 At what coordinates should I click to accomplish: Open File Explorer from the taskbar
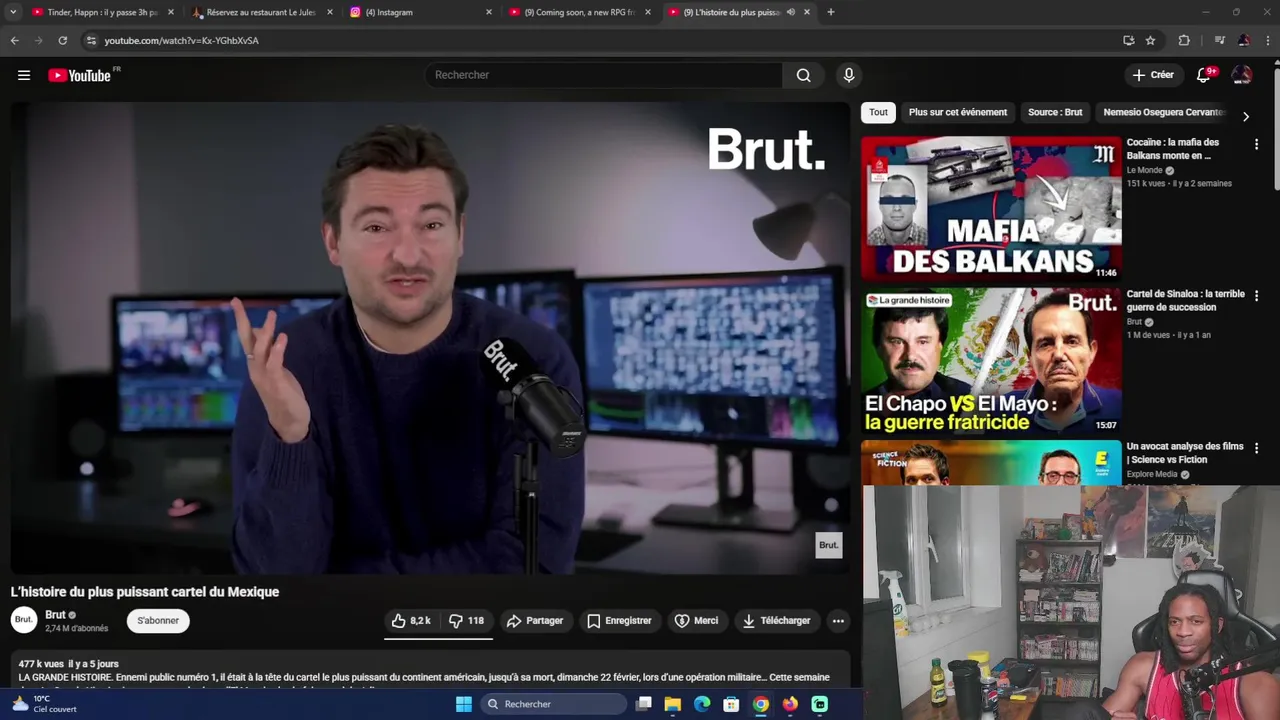click(673, 704)
